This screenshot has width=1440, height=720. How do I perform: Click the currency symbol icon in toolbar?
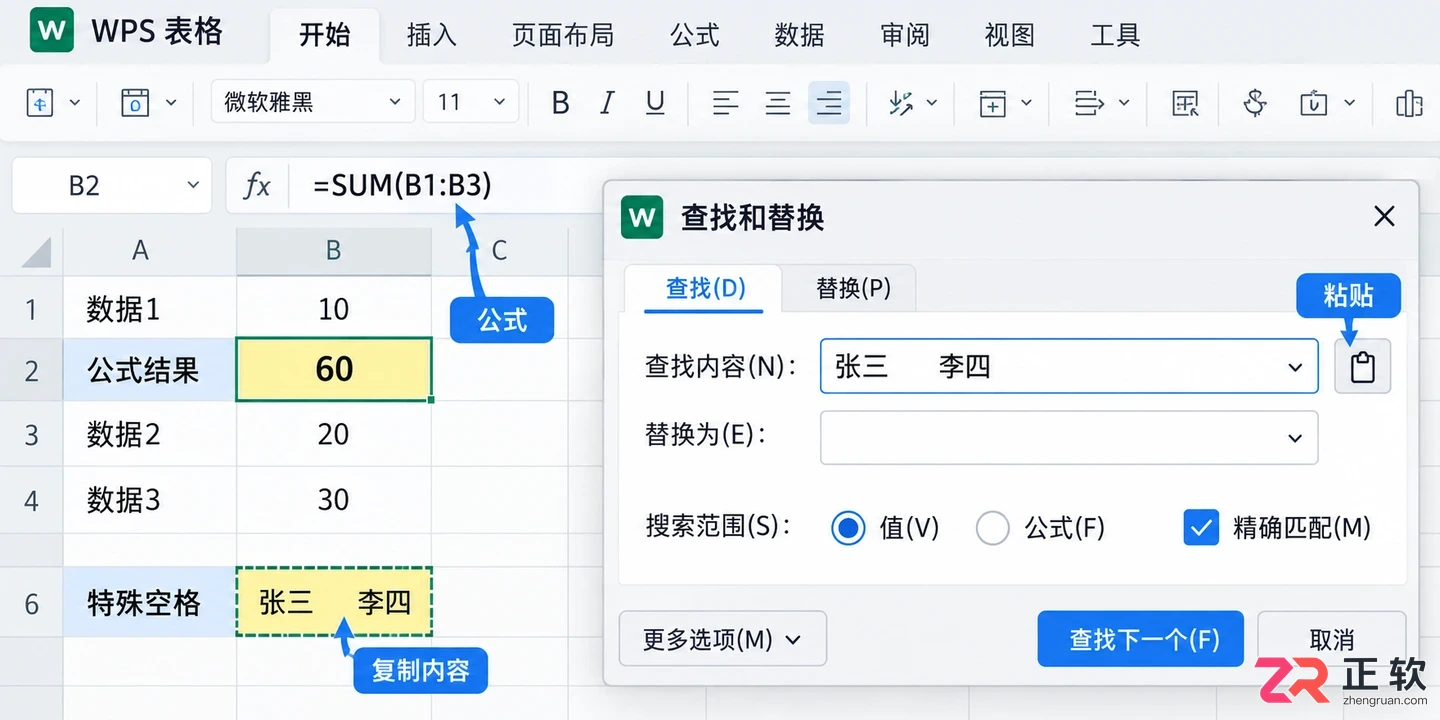point(1255,102)
